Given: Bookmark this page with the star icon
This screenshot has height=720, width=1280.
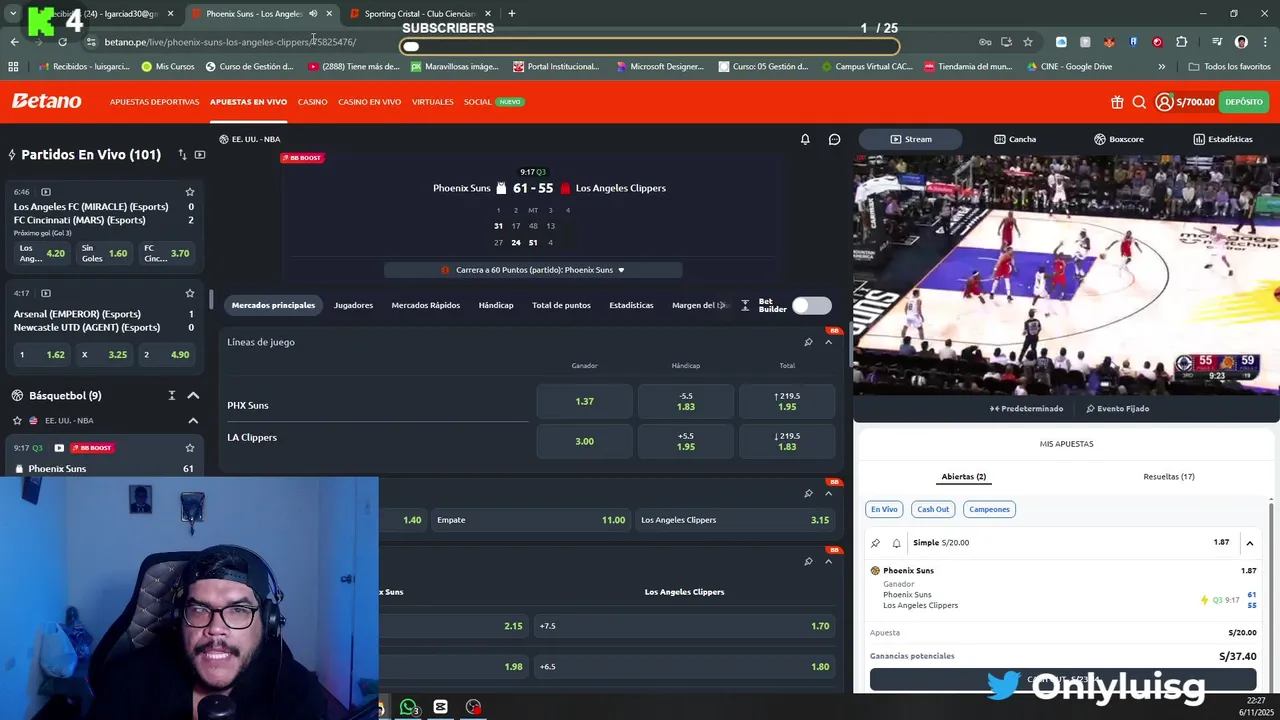Looking at the screenshot, I should tap(1028, 42).
